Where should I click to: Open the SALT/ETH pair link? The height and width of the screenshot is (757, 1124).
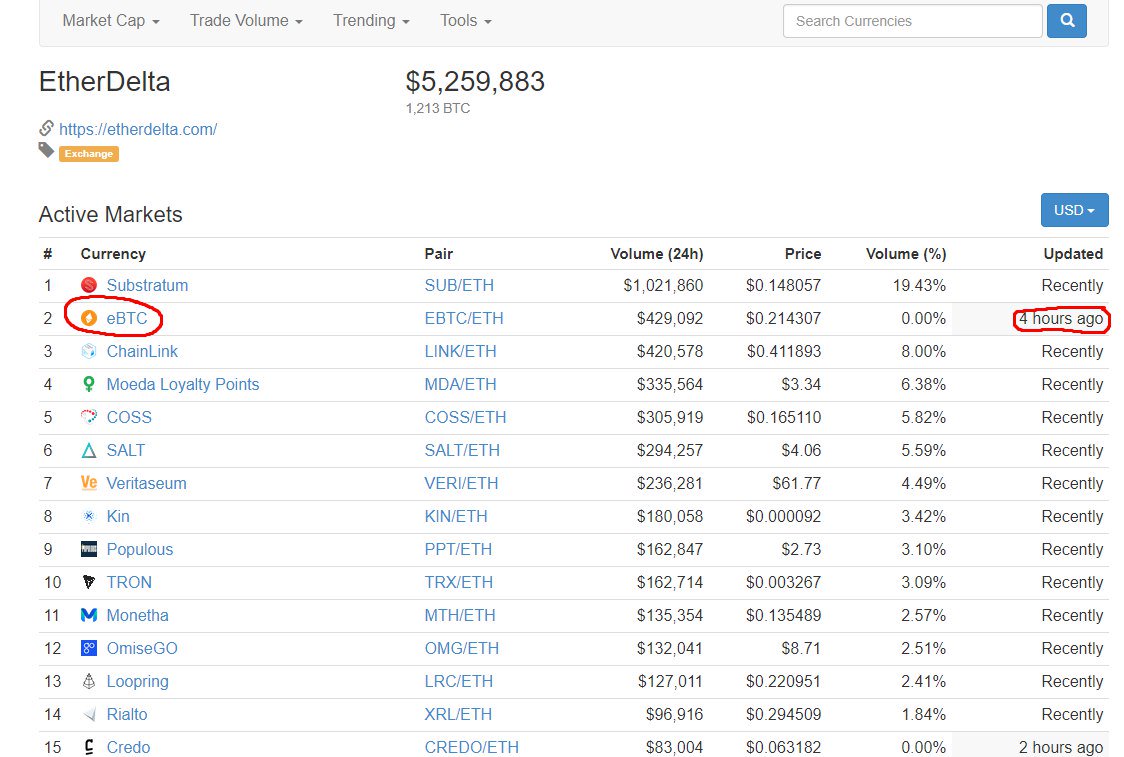tap(462, 450)
